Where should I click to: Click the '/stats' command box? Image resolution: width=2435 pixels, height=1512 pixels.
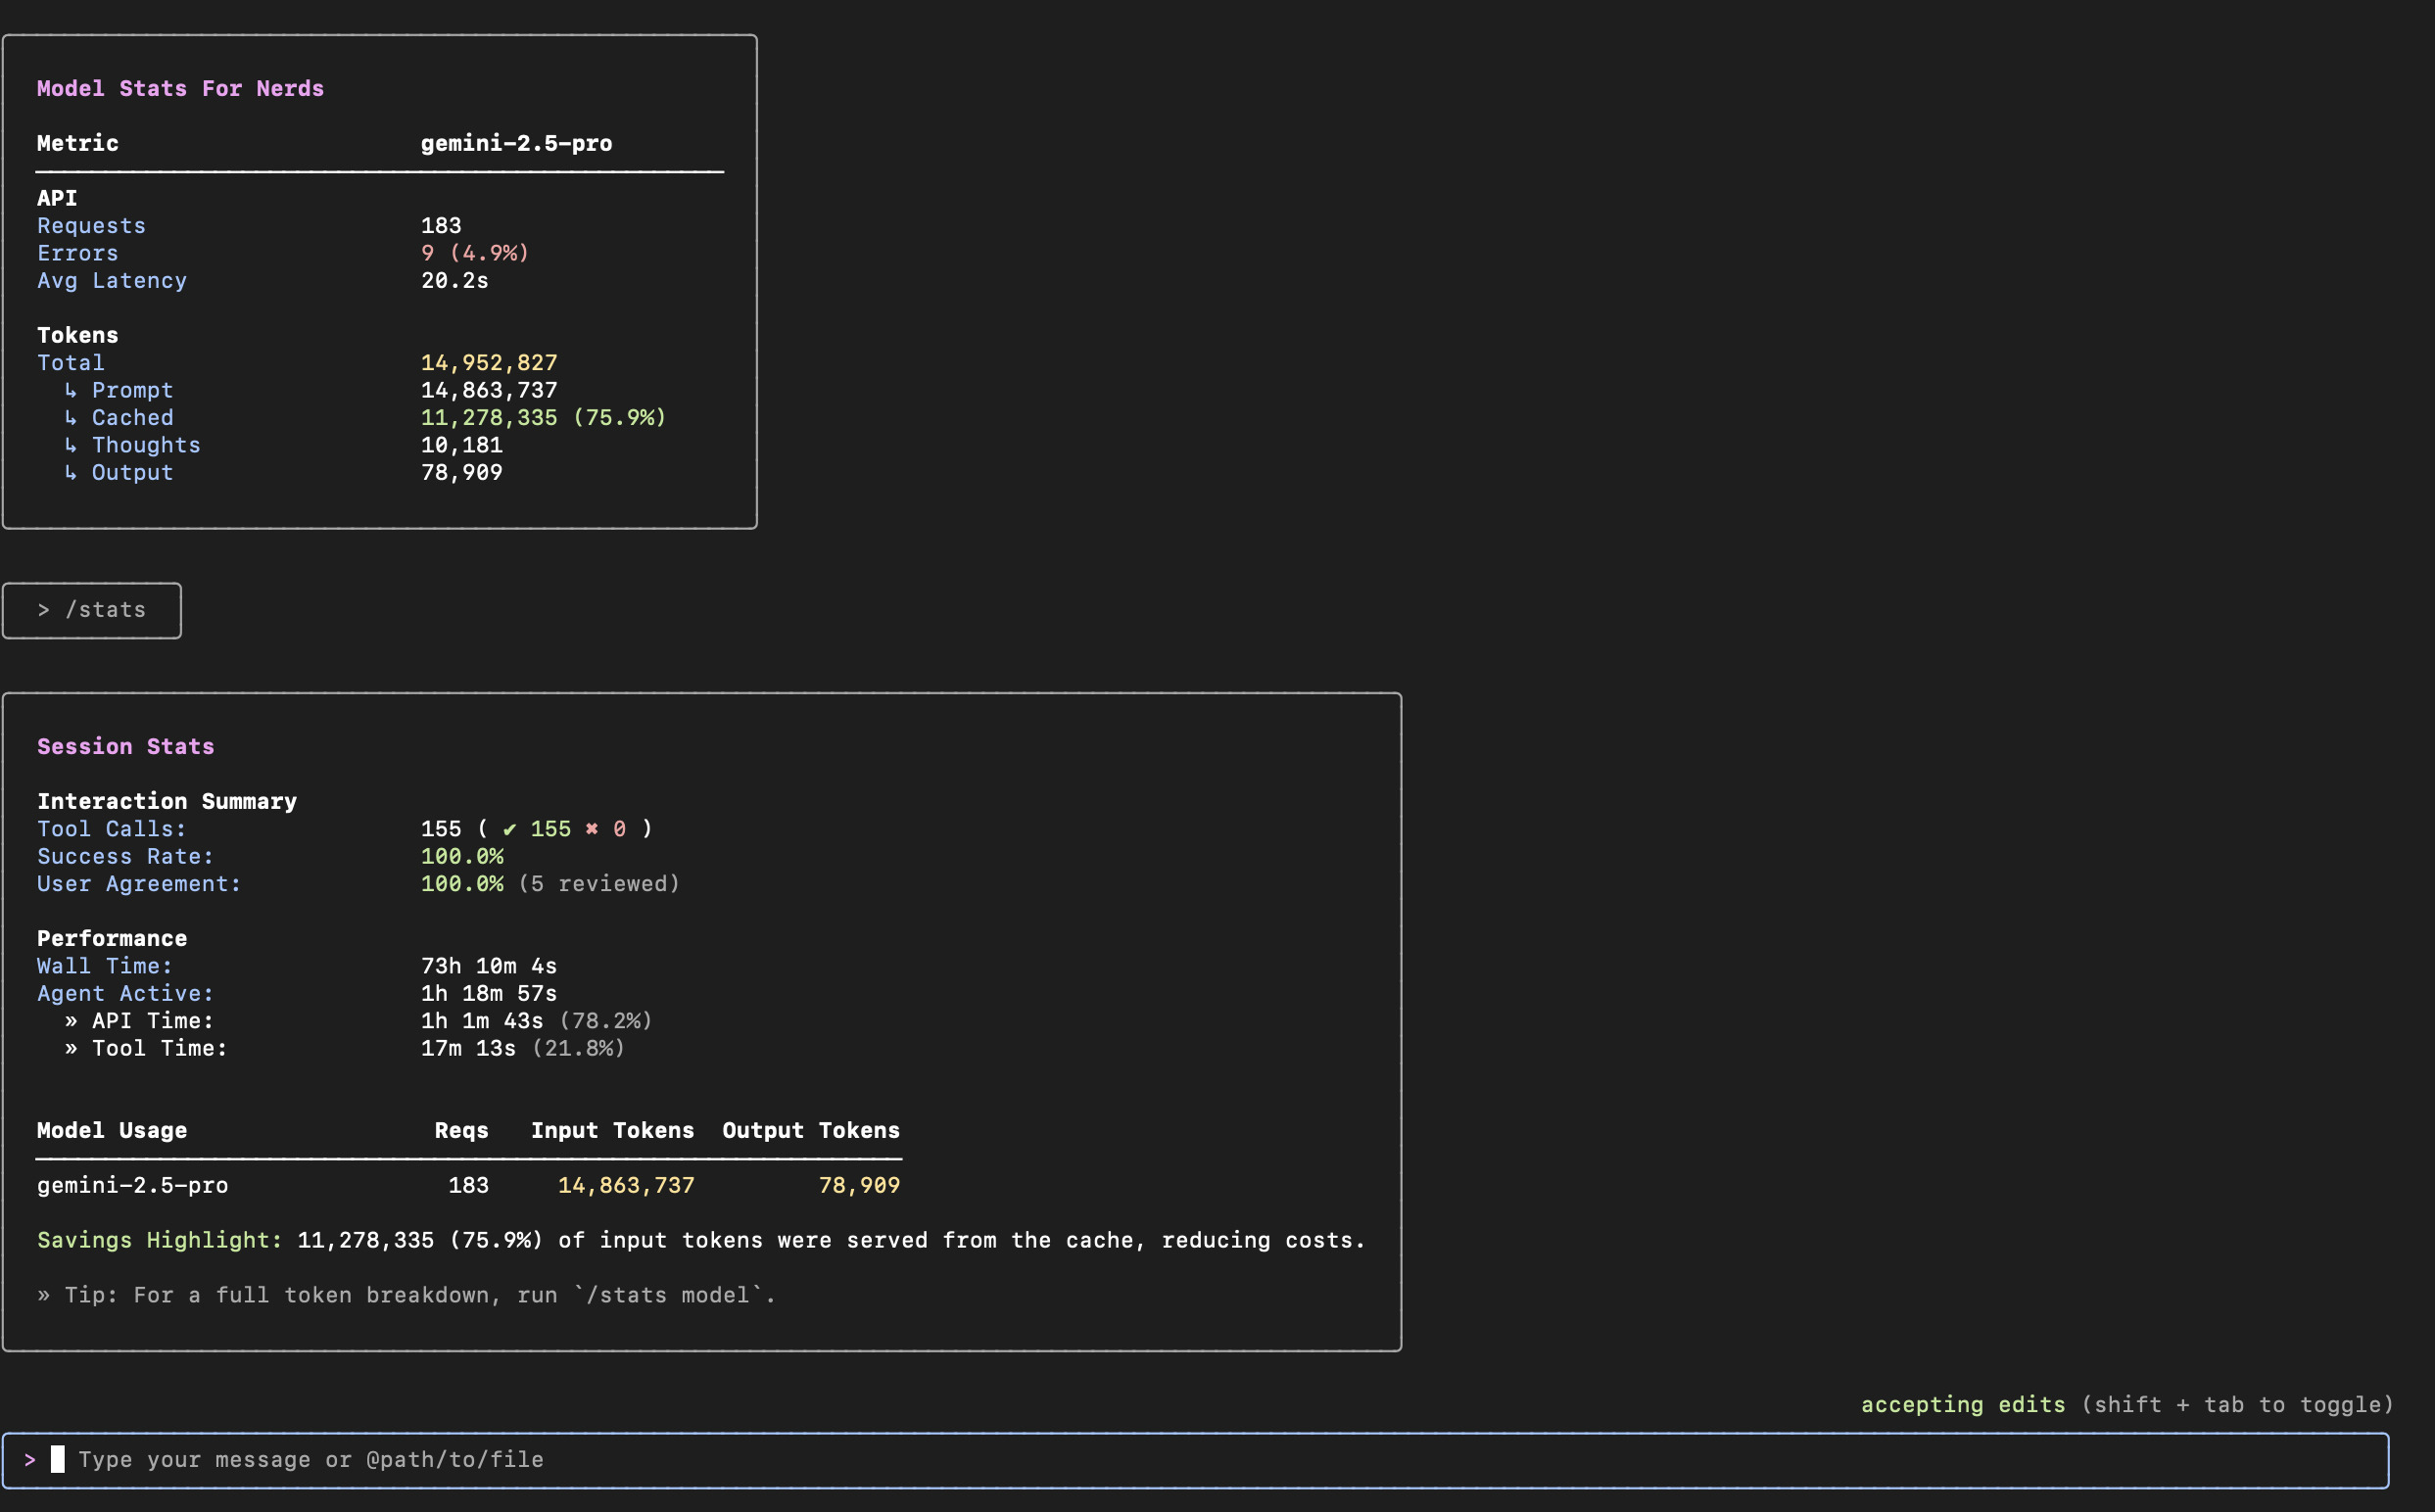[x=92, y=610]
